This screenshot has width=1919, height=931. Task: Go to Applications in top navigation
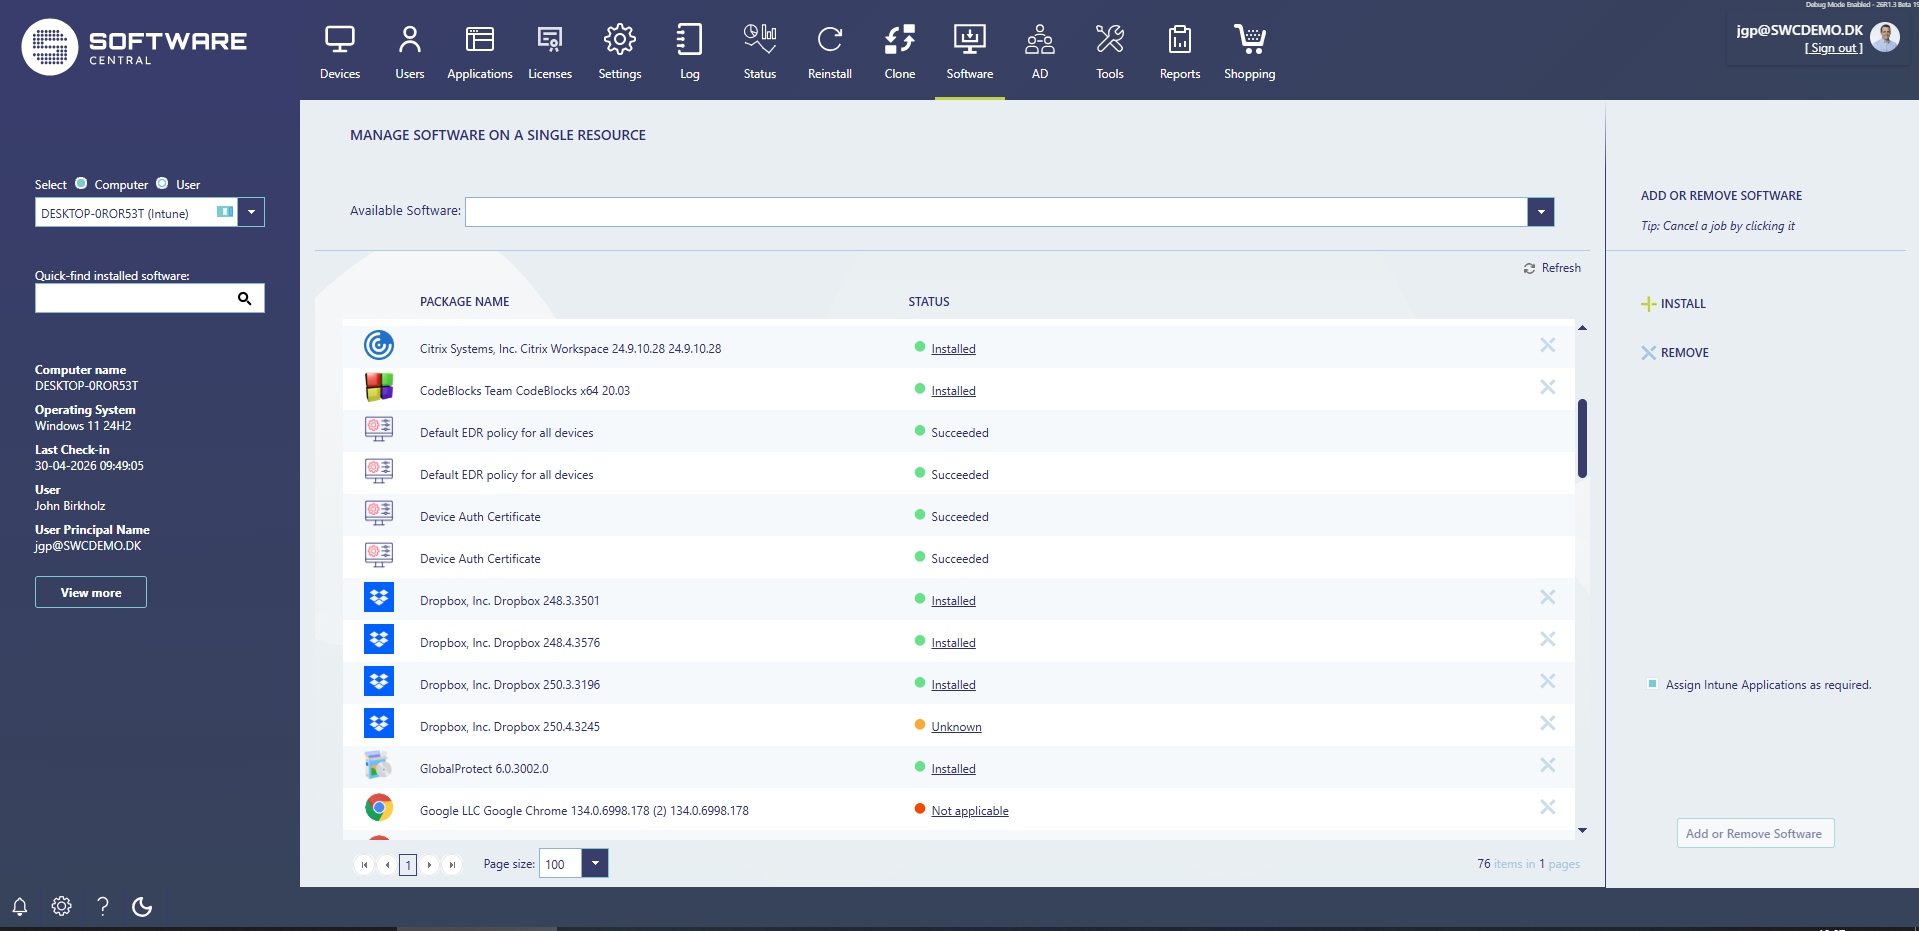480,52
